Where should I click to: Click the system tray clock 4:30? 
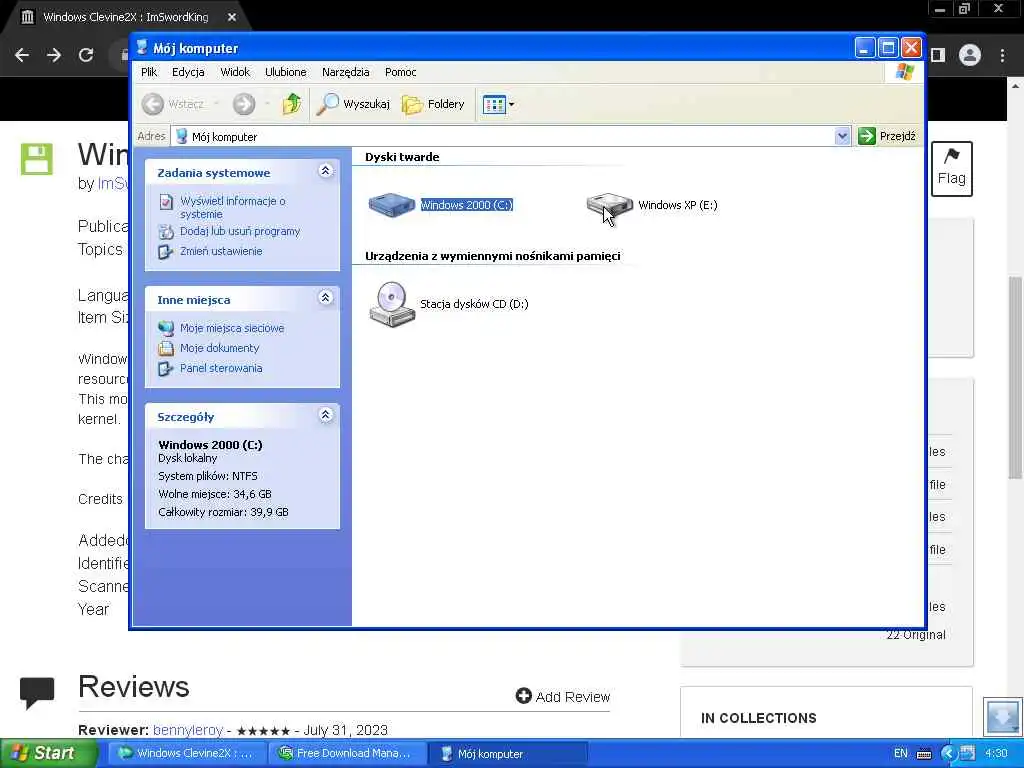[x=996, y=753]
